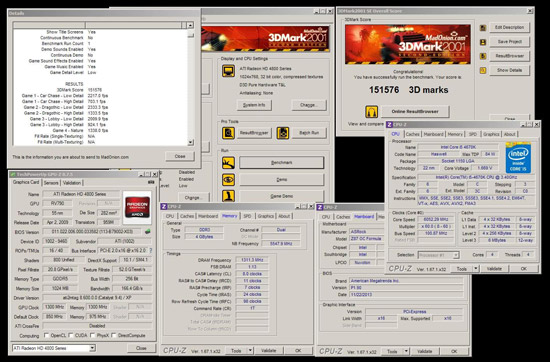The image size is (550, 362).
Task: Click the Change button under display settings
Action: [309, 105]
